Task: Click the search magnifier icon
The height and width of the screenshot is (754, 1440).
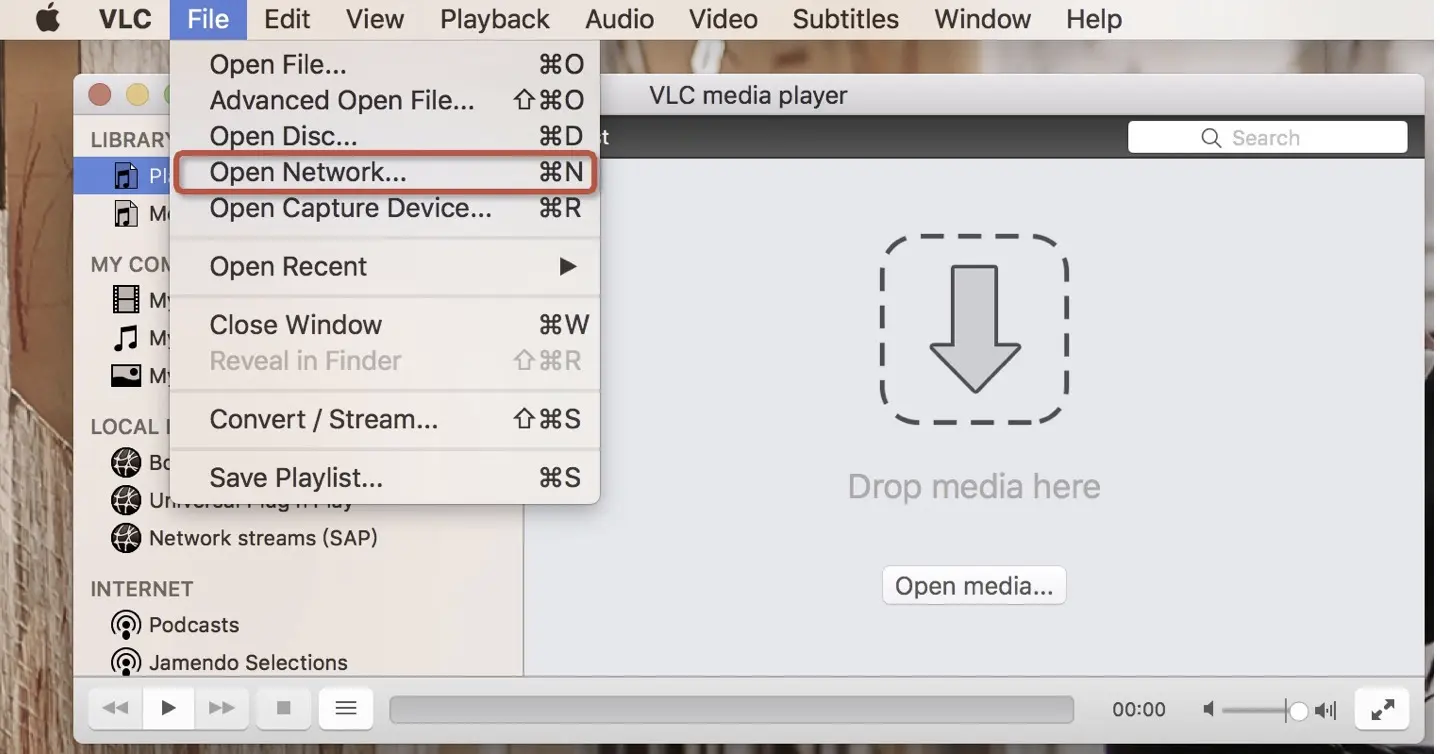Action: click(1211, 138)
